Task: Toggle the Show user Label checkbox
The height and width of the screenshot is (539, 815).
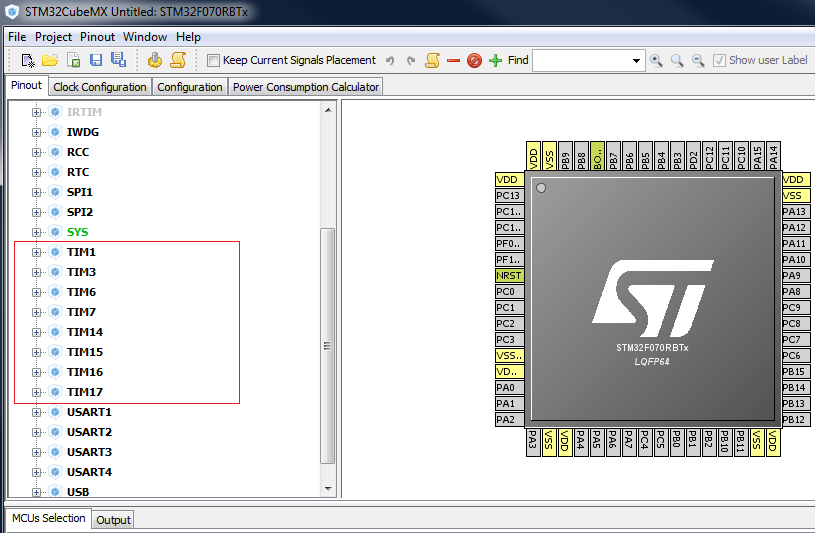Action: point(720,61)
